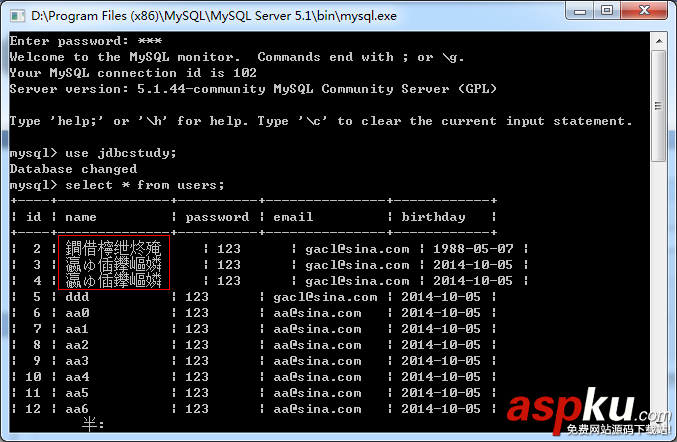This screenshot has height=442, width=677.
Task: Click the garbled name in row id 3
Action: coord(113,265)
